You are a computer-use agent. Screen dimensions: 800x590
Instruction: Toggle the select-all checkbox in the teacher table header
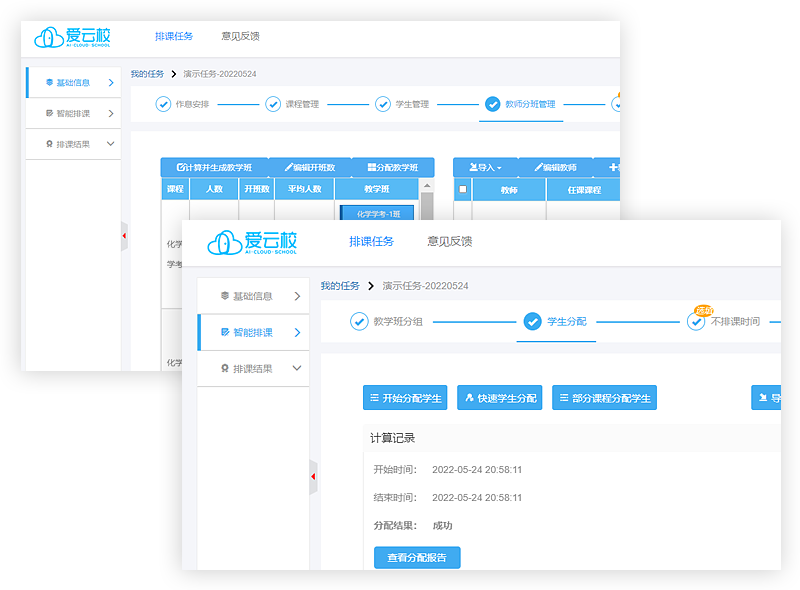(462, 189)
